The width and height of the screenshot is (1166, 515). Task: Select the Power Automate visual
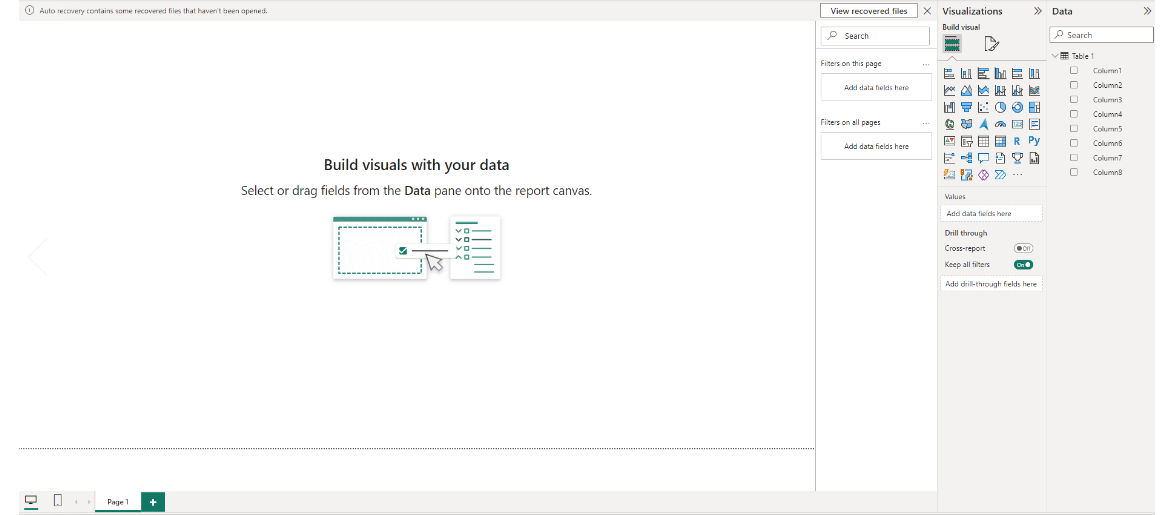1000,175
